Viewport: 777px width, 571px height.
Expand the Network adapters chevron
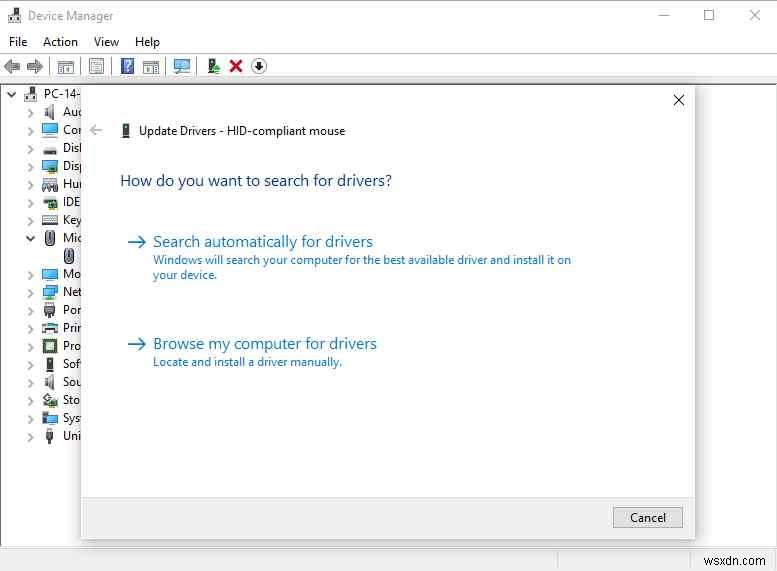pyautogui.click(x=31, y=292)
